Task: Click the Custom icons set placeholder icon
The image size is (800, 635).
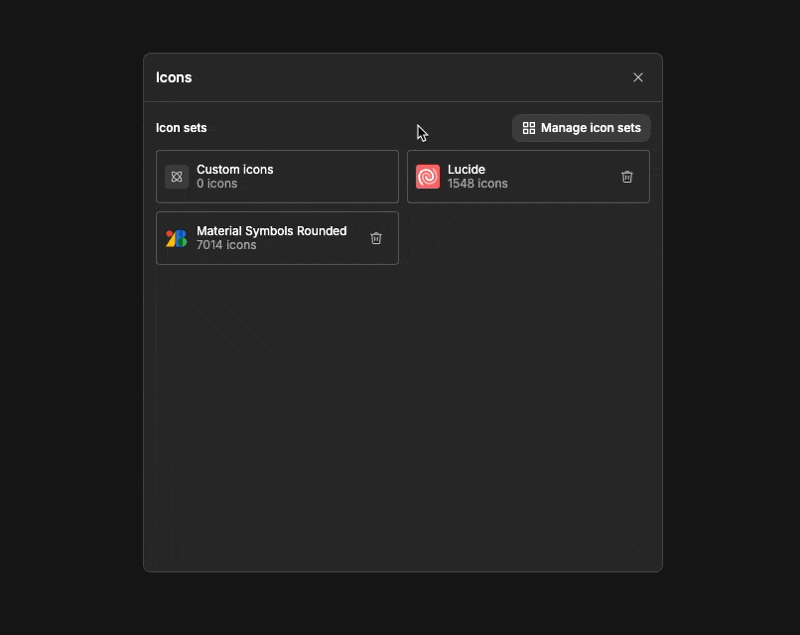Action: (177, 176)
